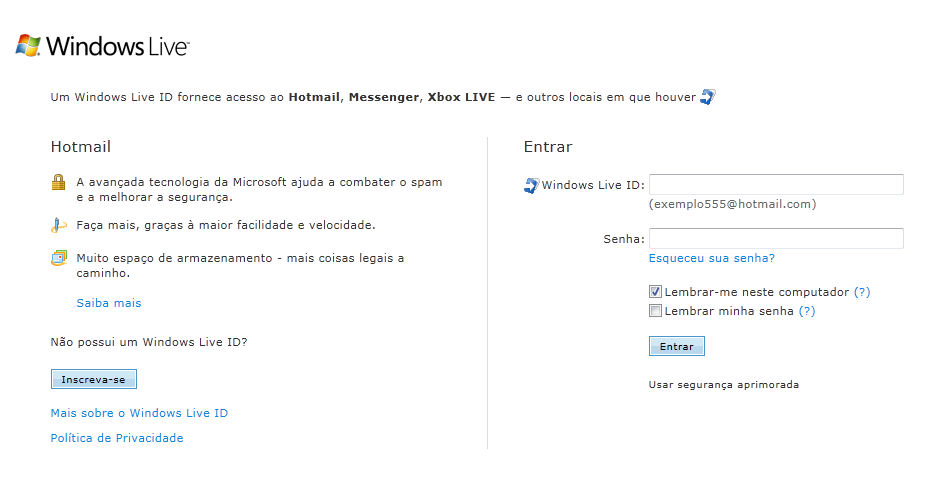Check the 'Lembrar minha senha' checkbox
Viewport: 952px width, 502px height.
click(655, 311)
